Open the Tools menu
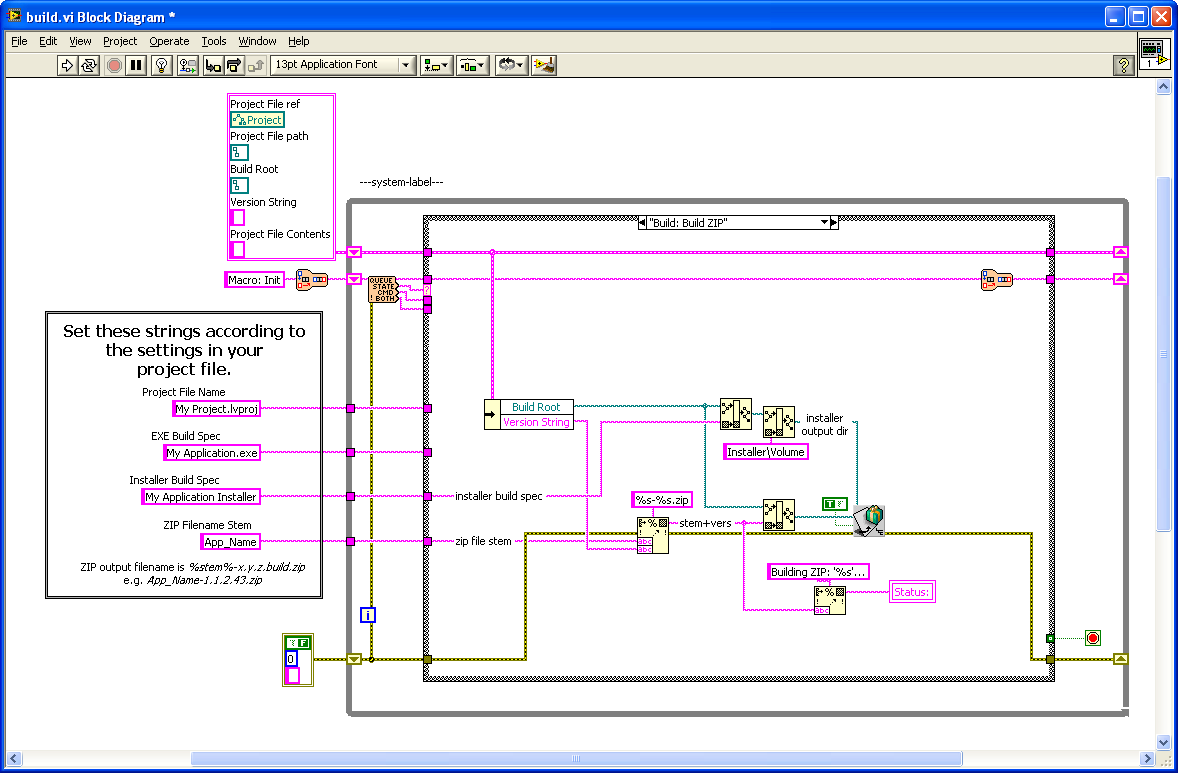 tap(214, 41)
